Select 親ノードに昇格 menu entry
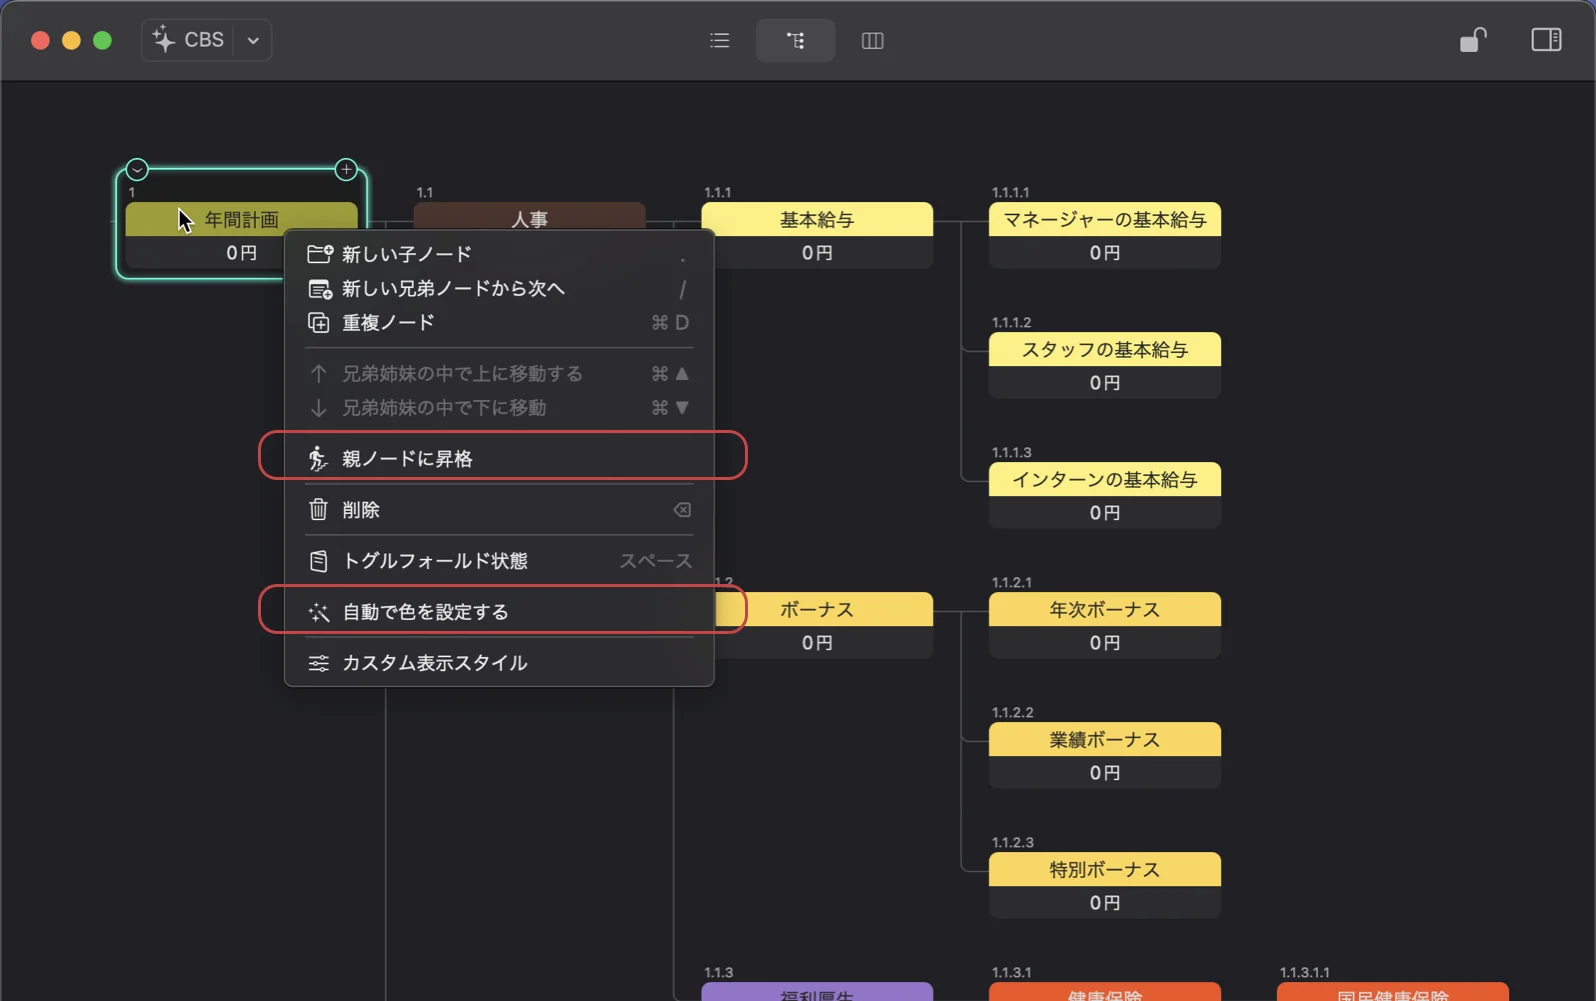 click(499, 458)
